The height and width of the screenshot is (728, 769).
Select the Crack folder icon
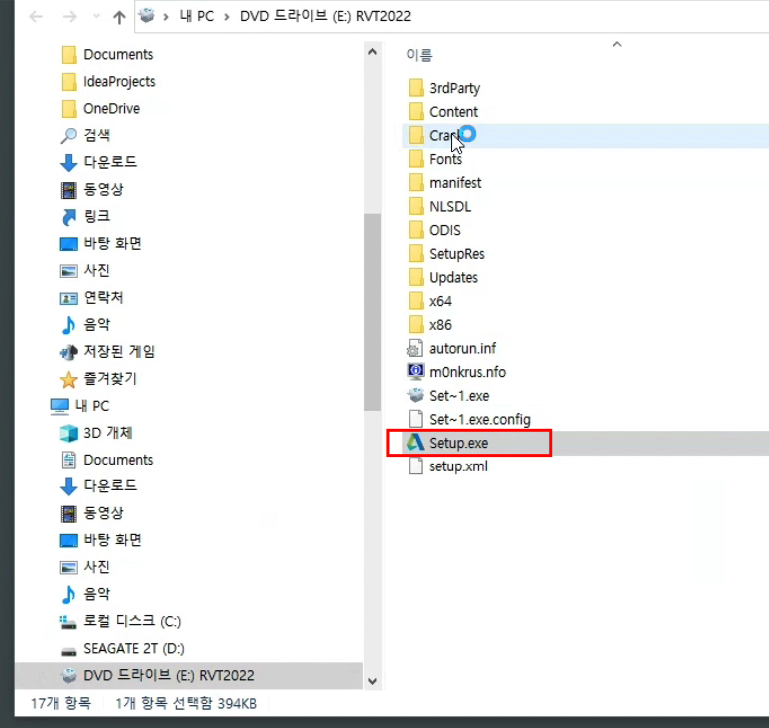pos(416,135)
